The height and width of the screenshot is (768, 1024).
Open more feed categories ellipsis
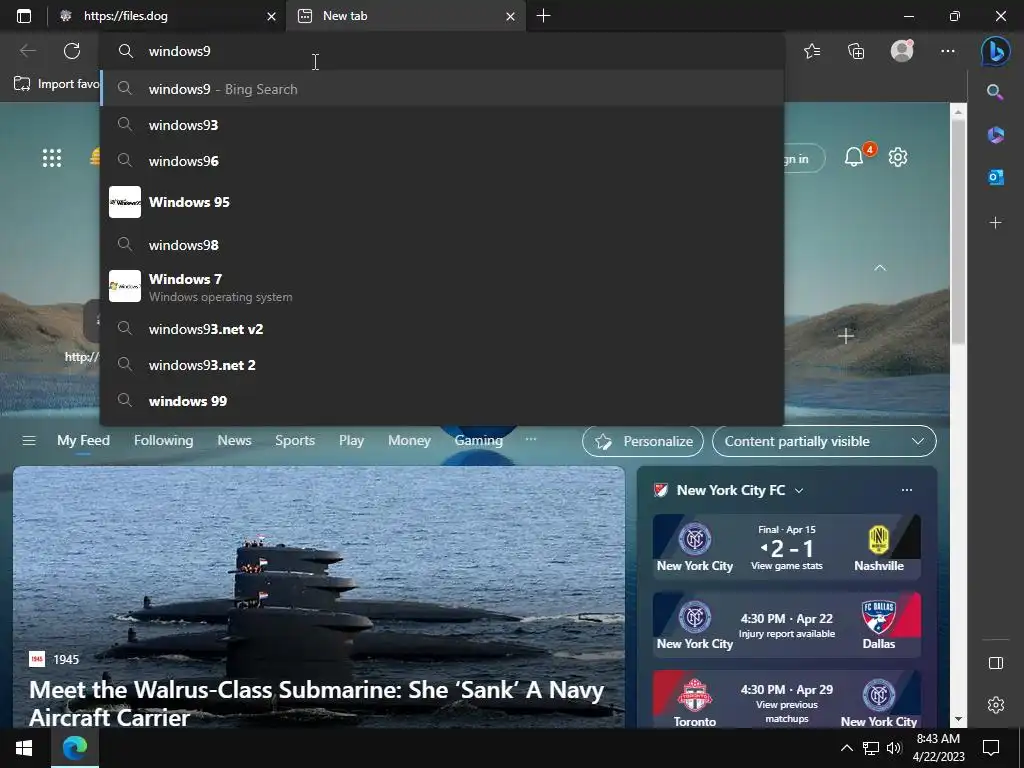pyautogui.click(x=531, y=440)
